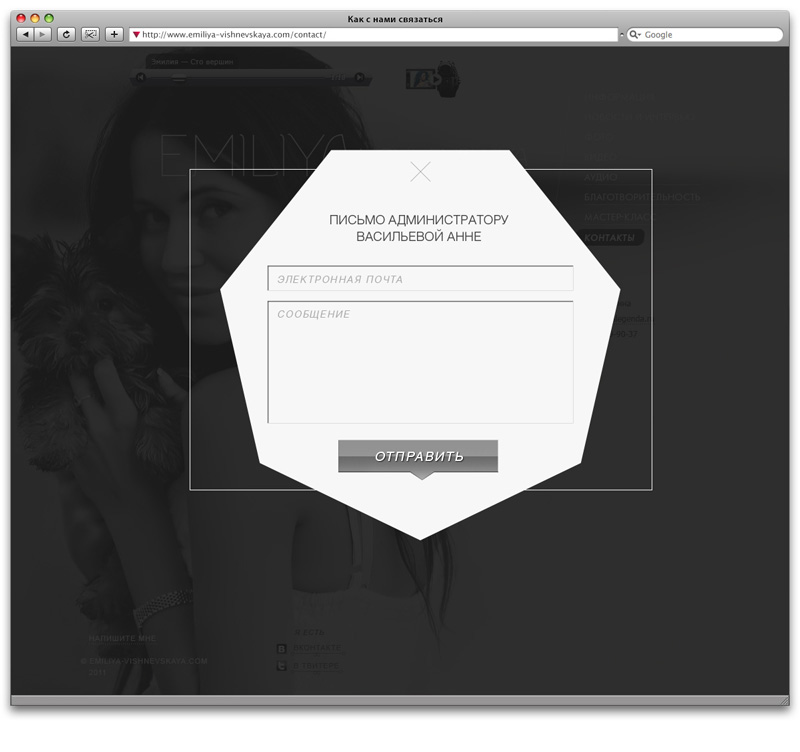Click the Электронная почта input field
800x752 pixels.
420,279
